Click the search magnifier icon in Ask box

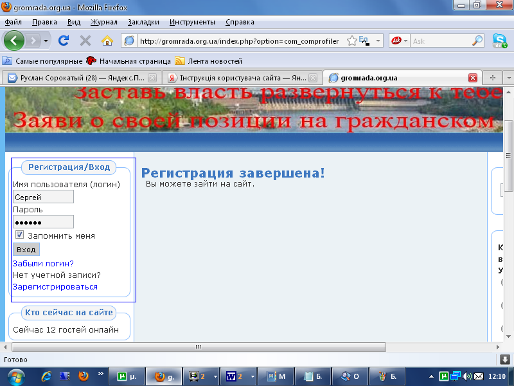pyautogui.click(x=477, y=41)
